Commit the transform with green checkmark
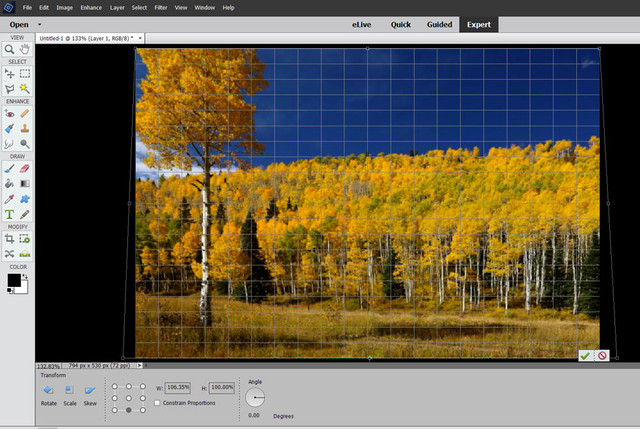 586,356
